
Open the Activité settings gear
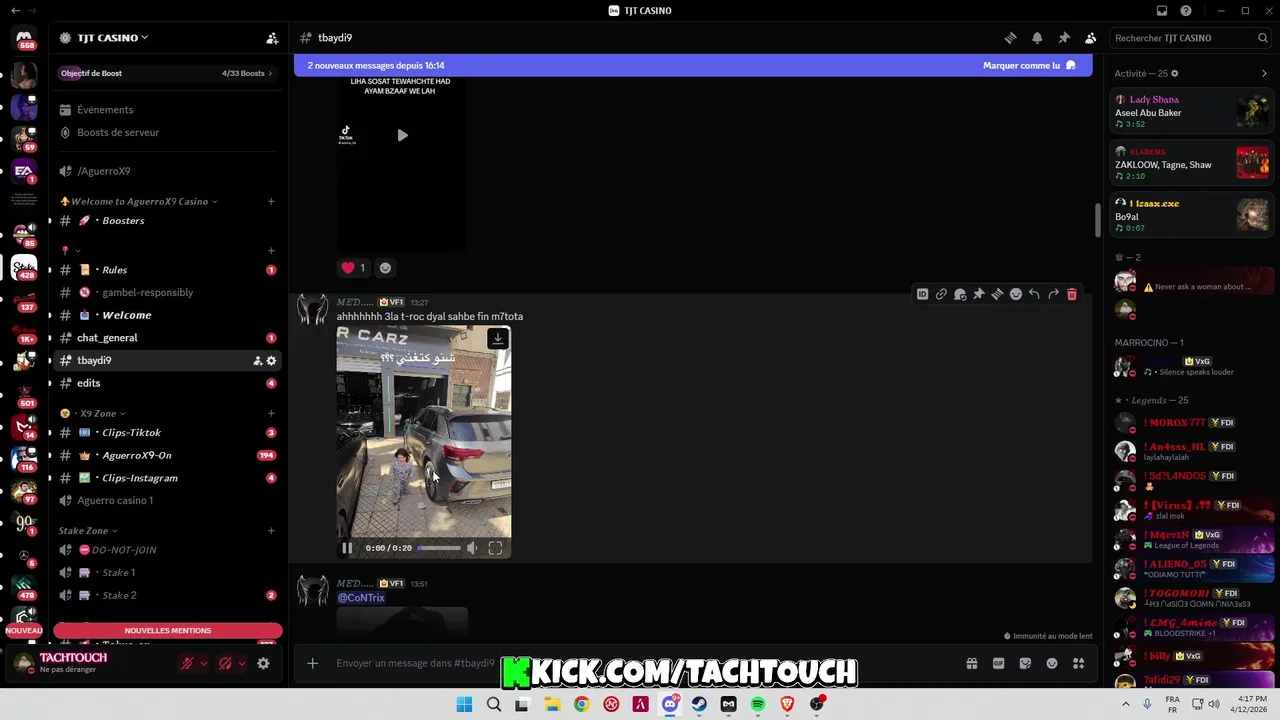[x=1175, y=73]
